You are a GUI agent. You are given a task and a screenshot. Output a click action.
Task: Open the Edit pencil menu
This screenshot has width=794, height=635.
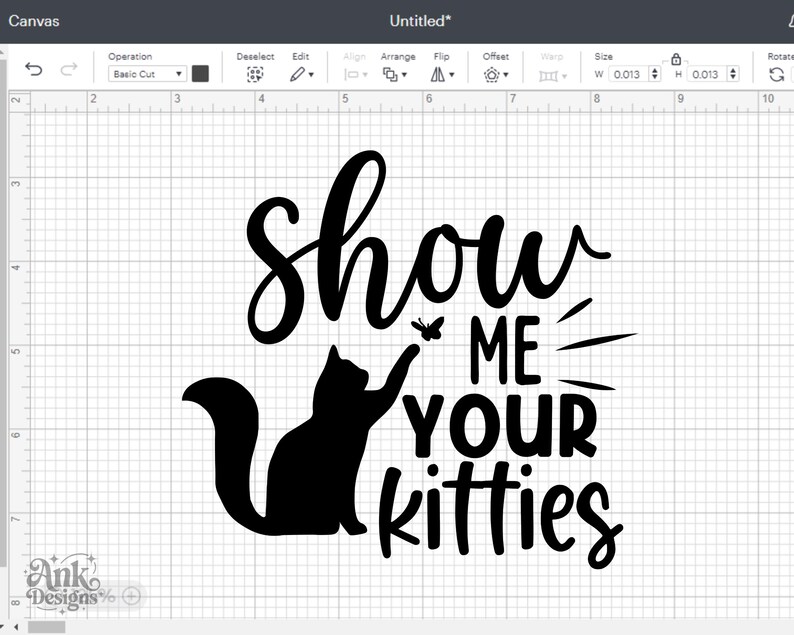pos(298,74)
